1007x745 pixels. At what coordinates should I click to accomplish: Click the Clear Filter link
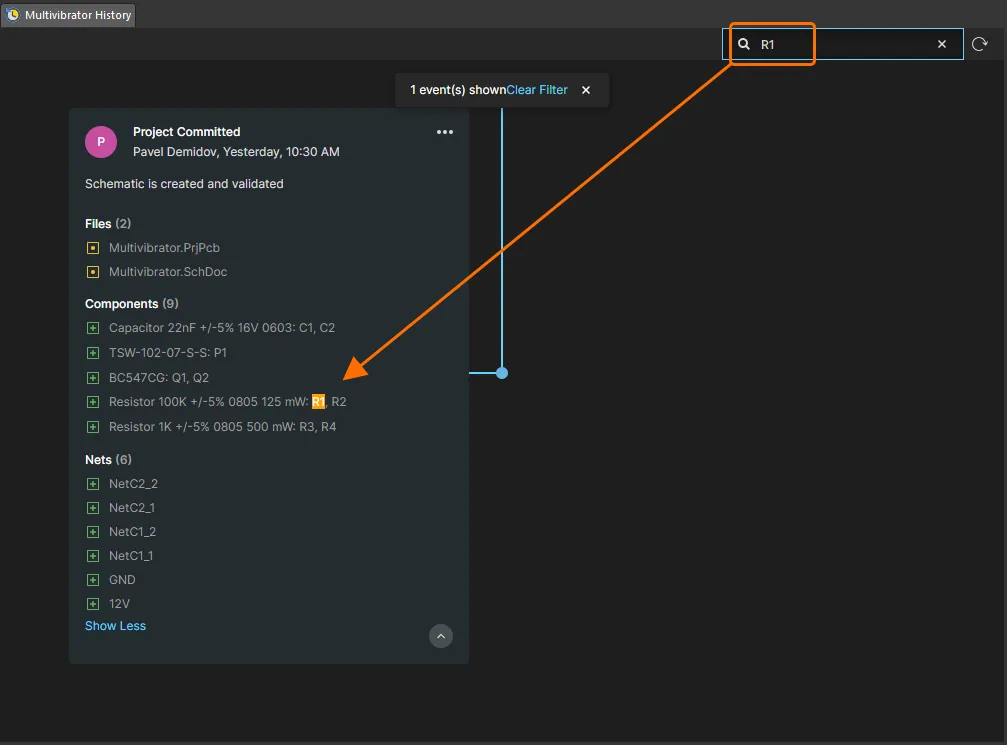(537, 90)
